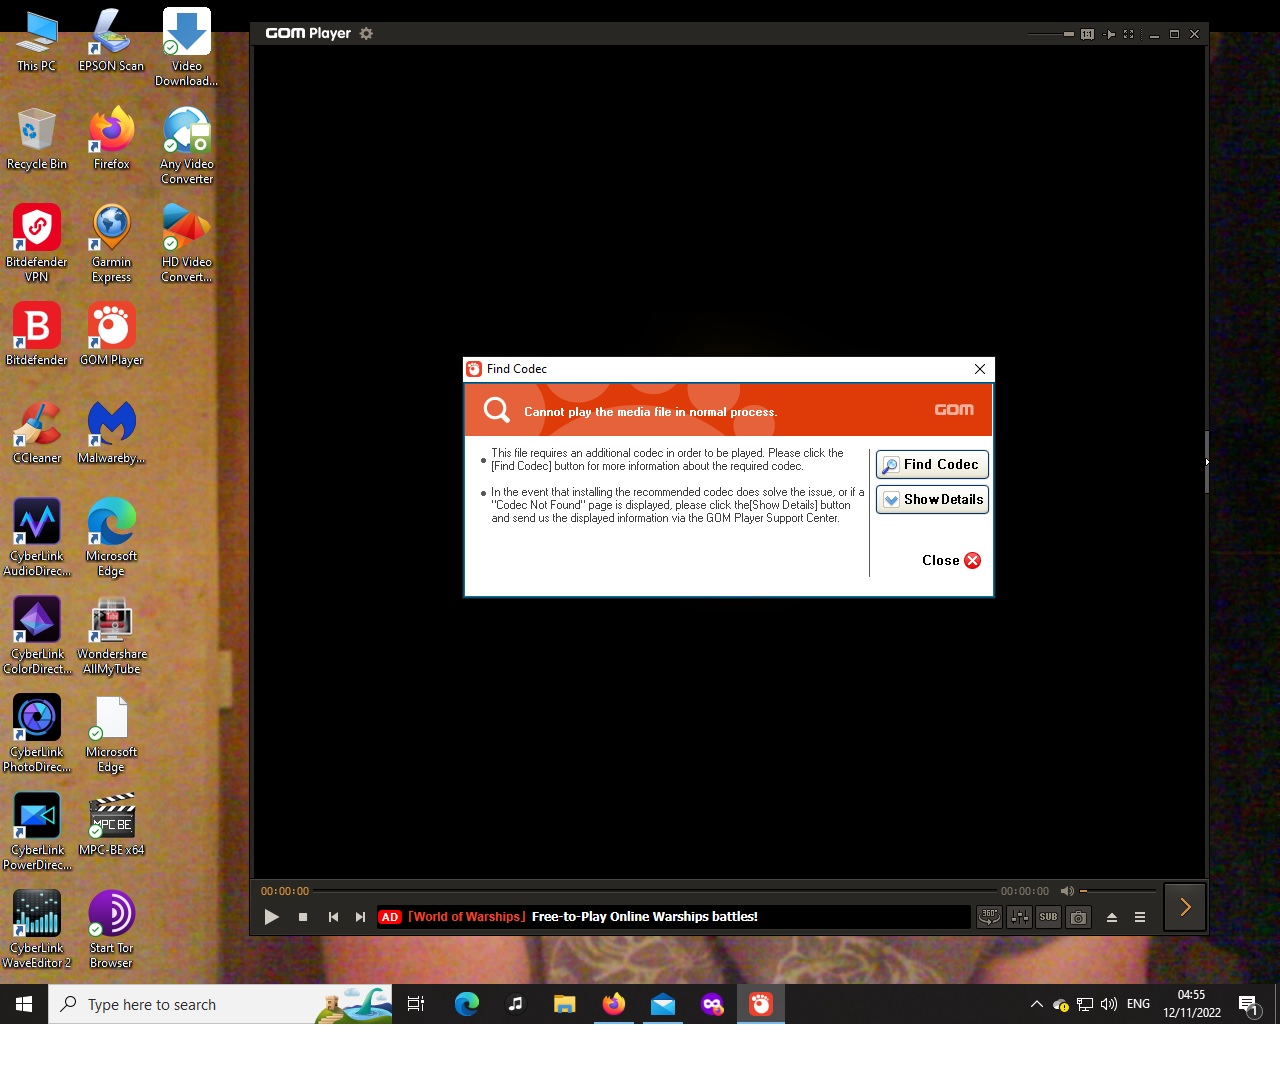Open system volume from the tray
Viewport: 1280px width, 1080px height.
click(x=1108, y=1004)
